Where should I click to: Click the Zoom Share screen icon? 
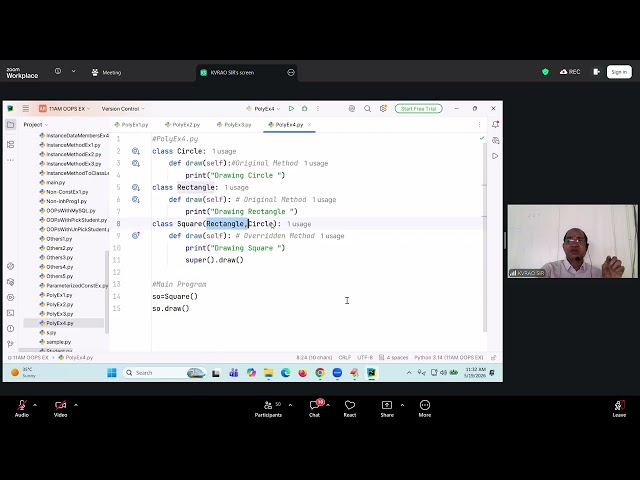(387, 409)
